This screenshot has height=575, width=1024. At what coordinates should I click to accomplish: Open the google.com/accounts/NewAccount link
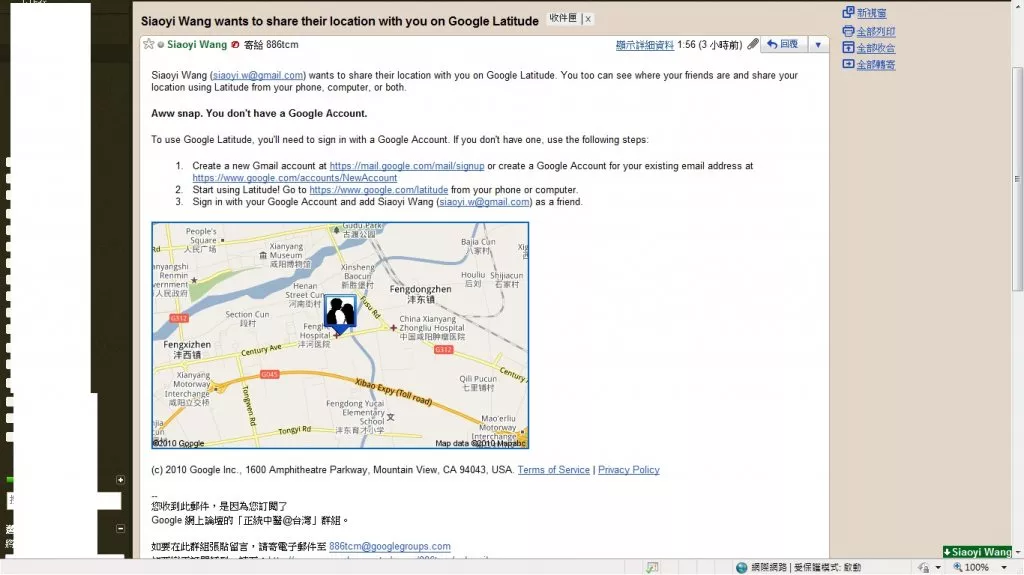click(x=295, y=178)
